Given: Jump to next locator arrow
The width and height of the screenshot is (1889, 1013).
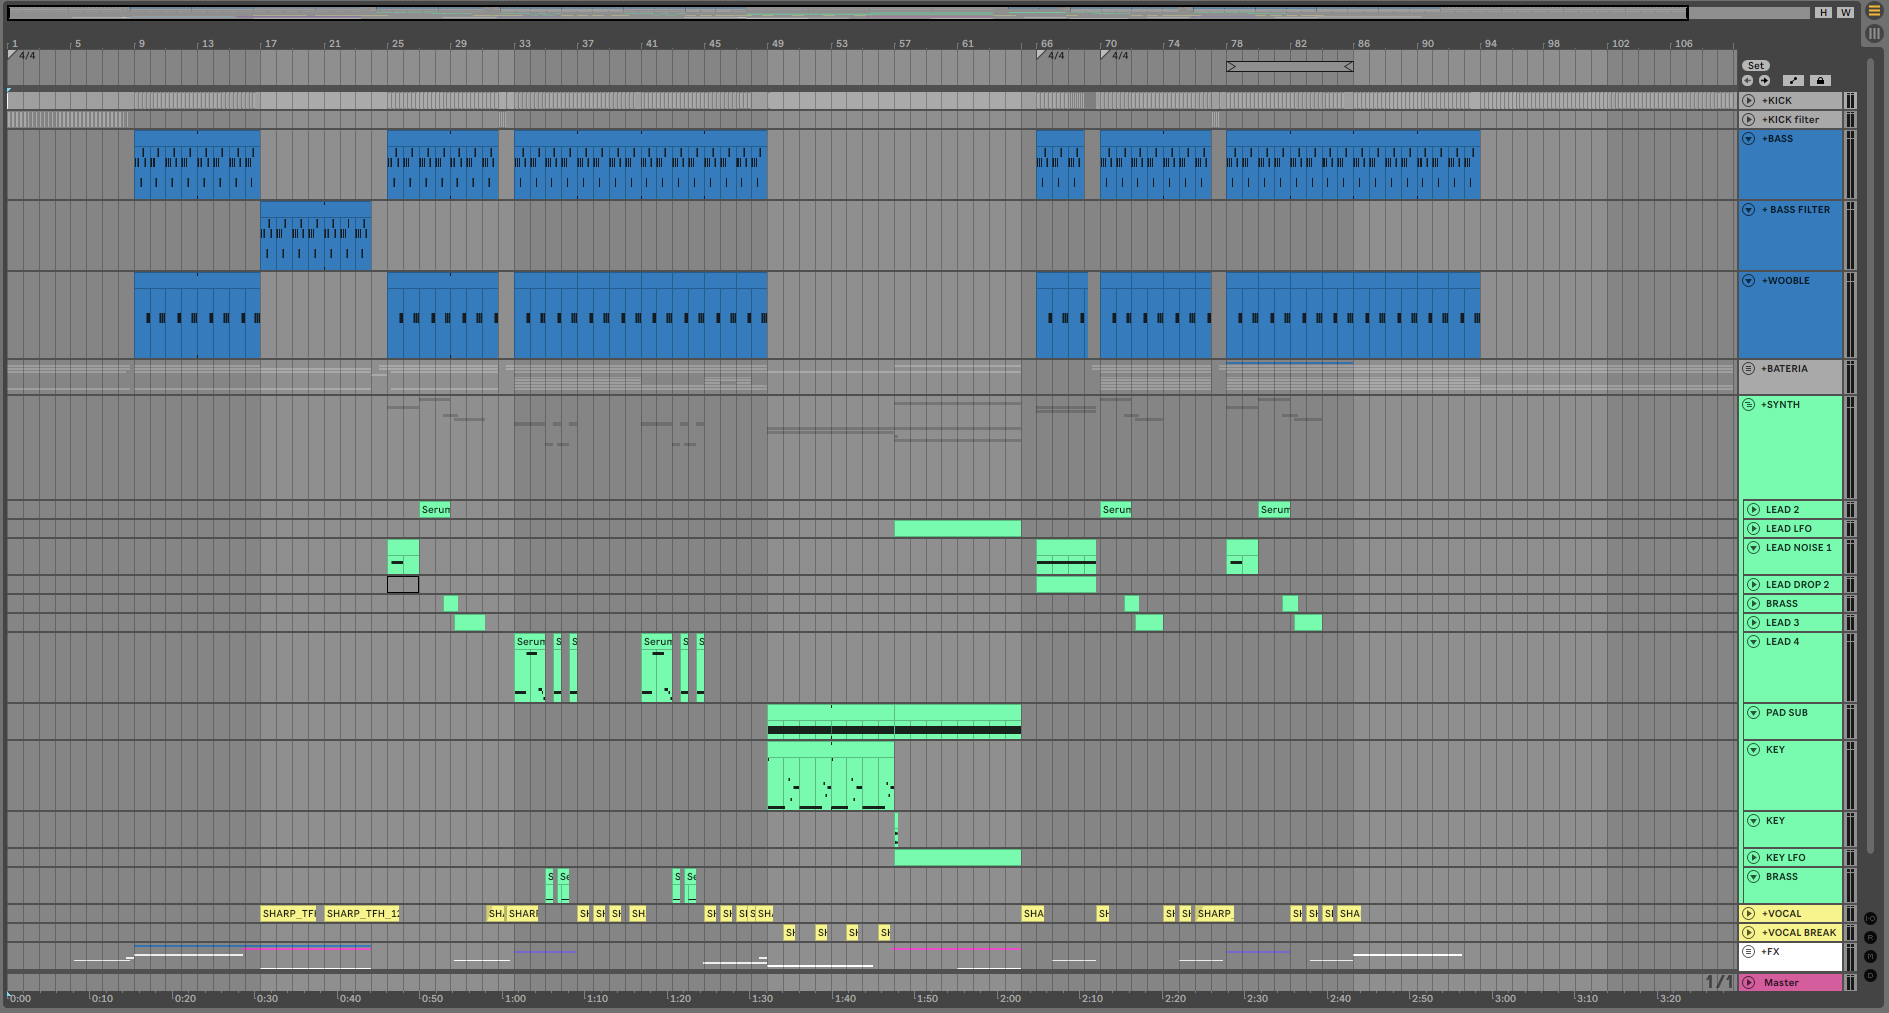Looking at the screenshot, I should [1765, 81].
